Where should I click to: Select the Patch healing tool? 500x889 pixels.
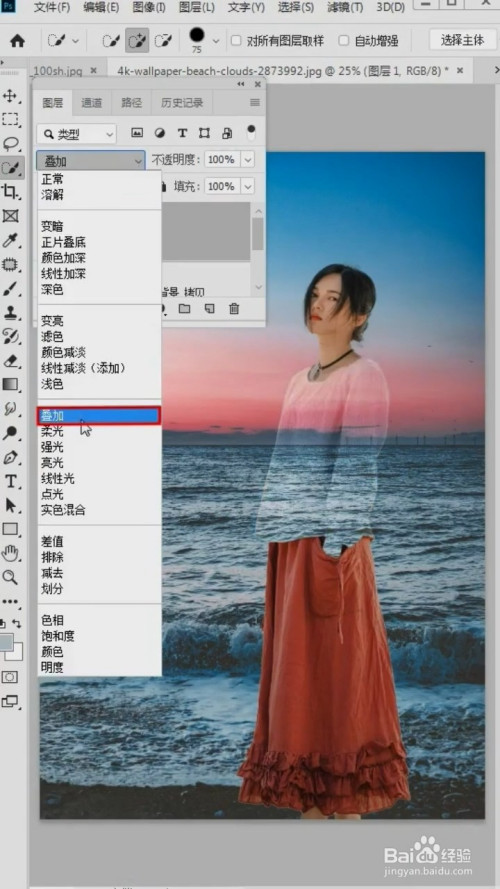pyautogui.click(x=10, y=264)
